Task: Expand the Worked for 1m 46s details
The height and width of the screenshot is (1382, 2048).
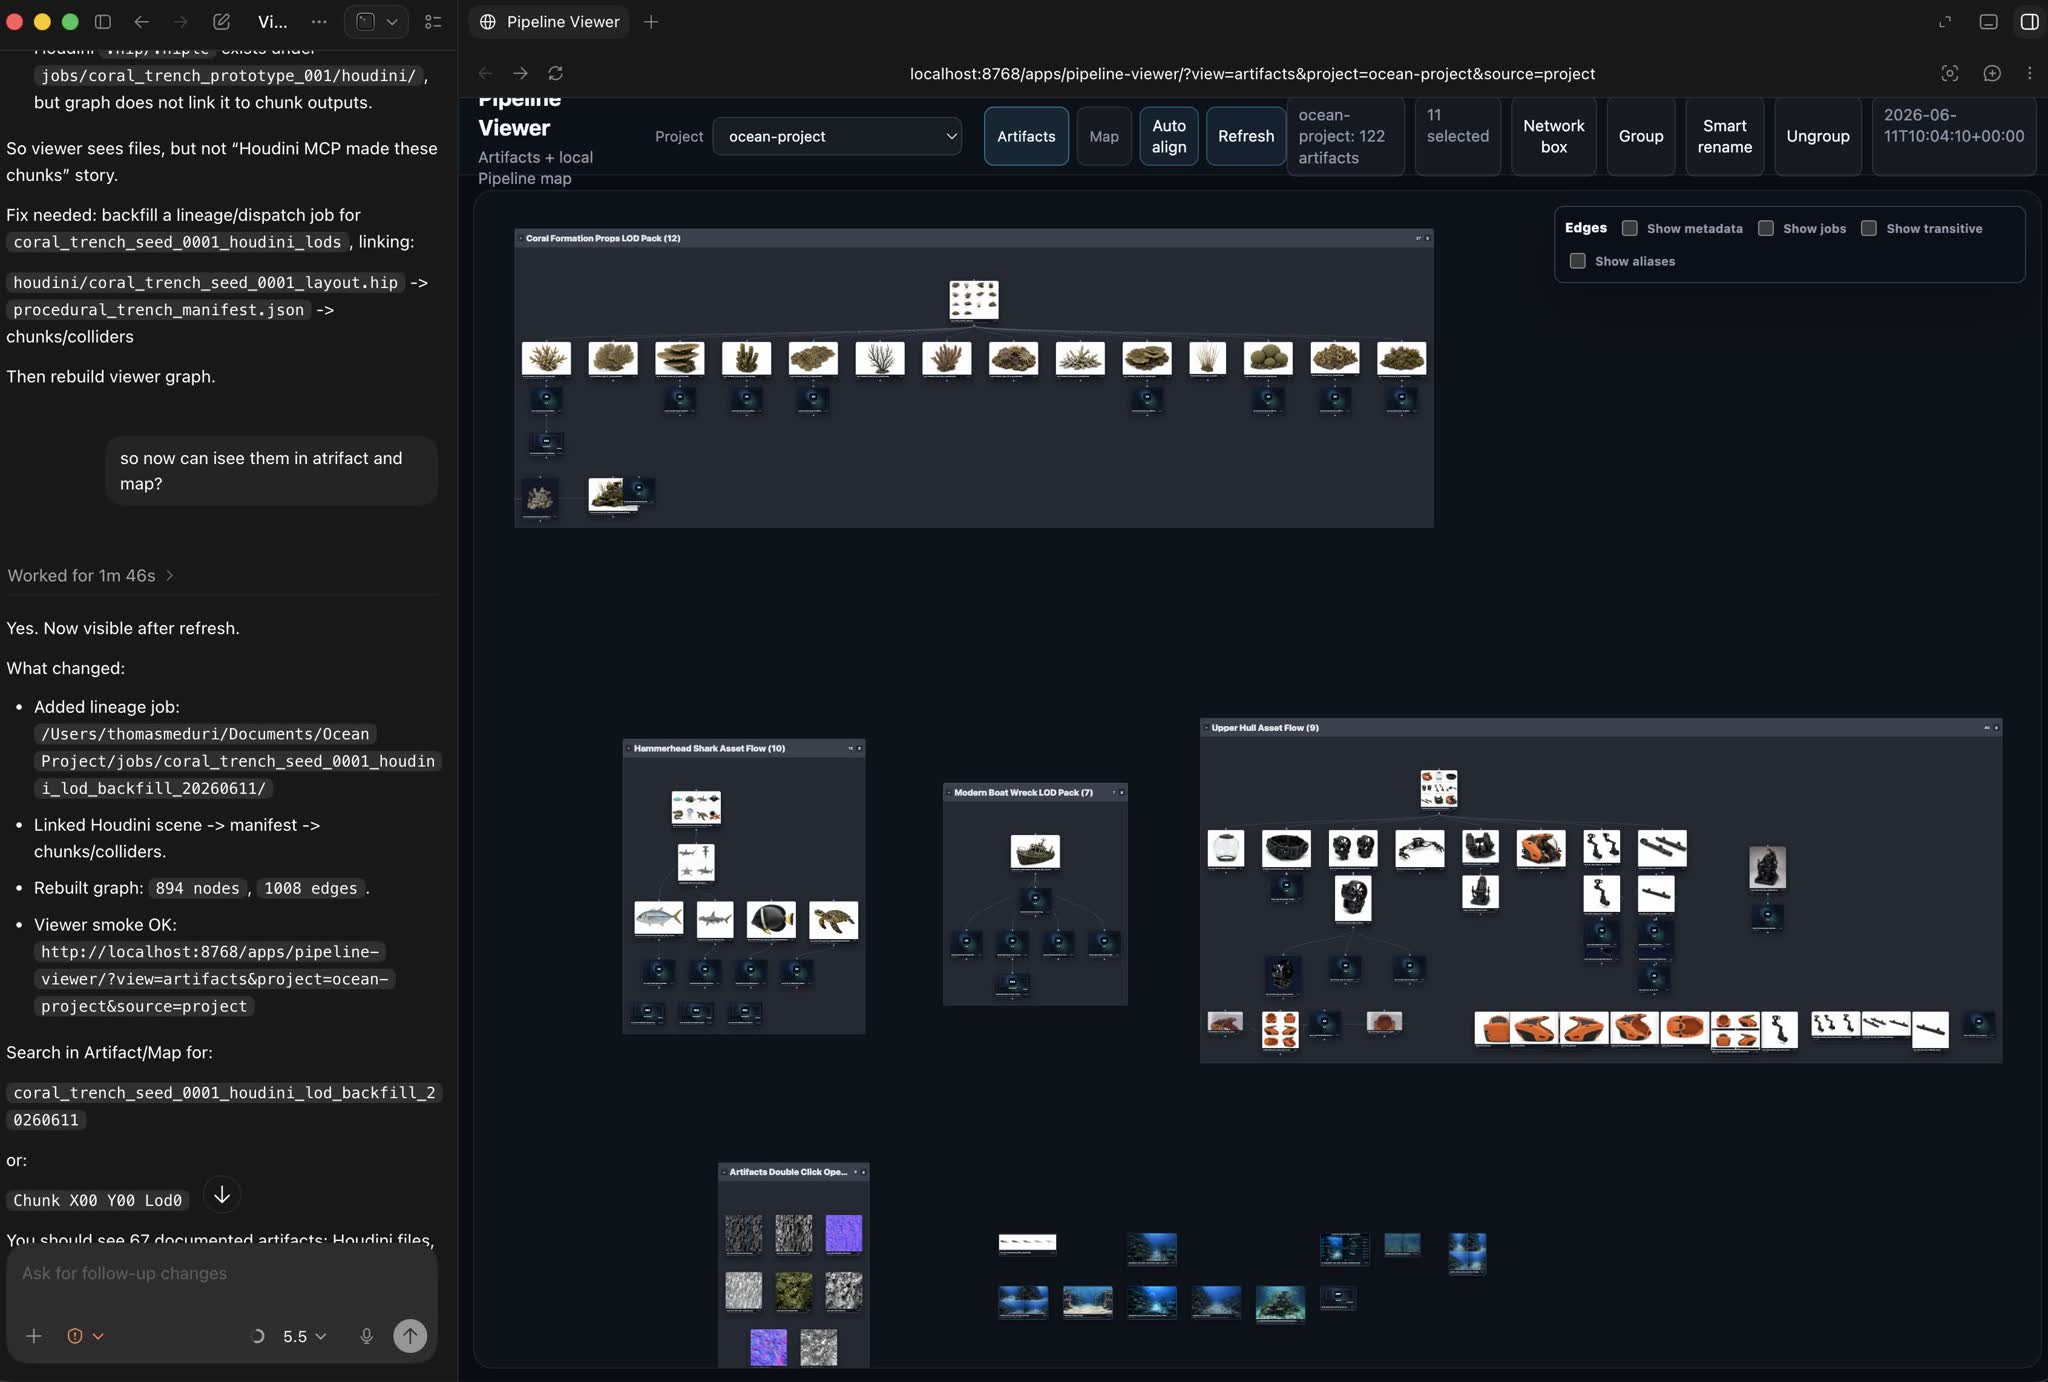Action: [x=91, y=575]
